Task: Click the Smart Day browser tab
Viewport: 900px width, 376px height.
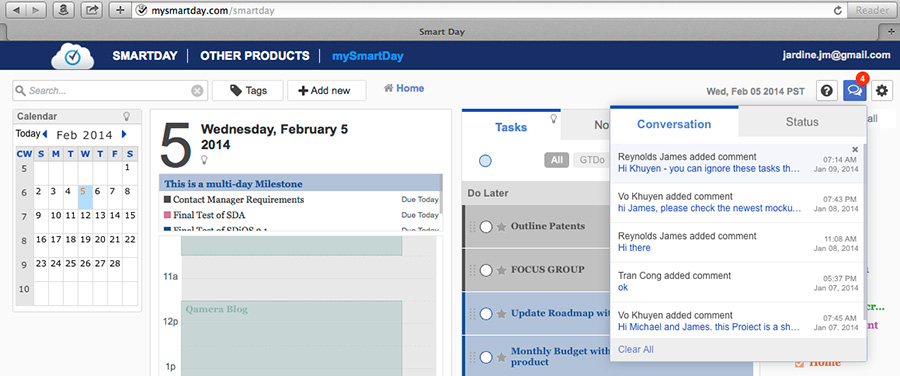Action: point(441,32)
